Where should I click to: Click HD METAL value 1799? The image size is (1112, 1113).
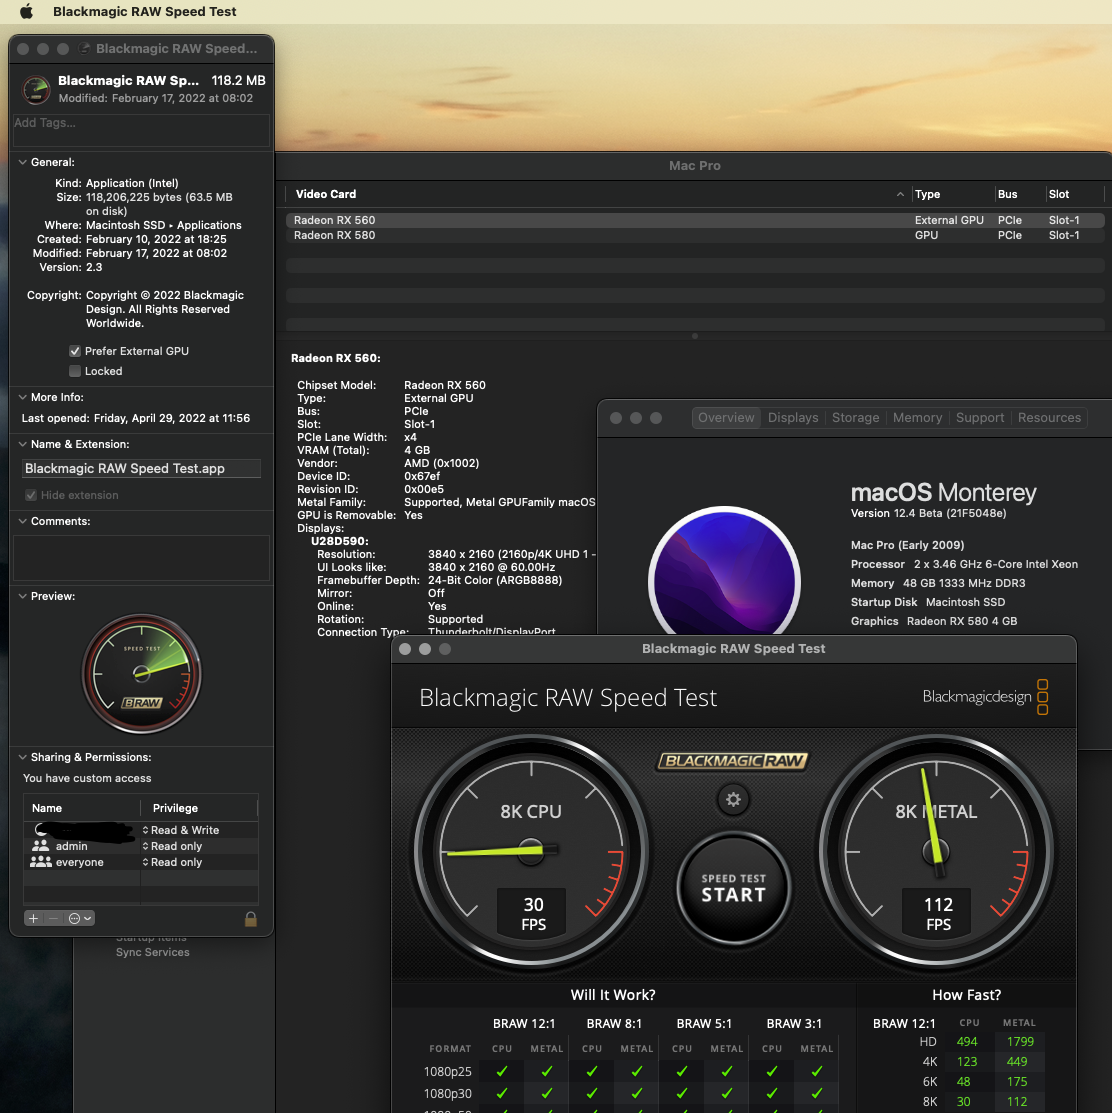tap(1019, 1041)
